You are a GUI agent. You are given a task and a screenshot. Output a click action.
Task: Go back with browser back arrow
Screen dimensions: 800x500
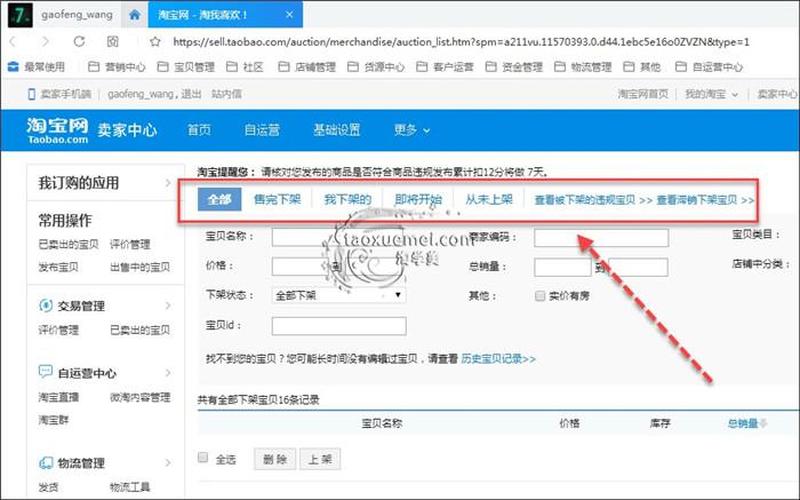tap(13, 41)
